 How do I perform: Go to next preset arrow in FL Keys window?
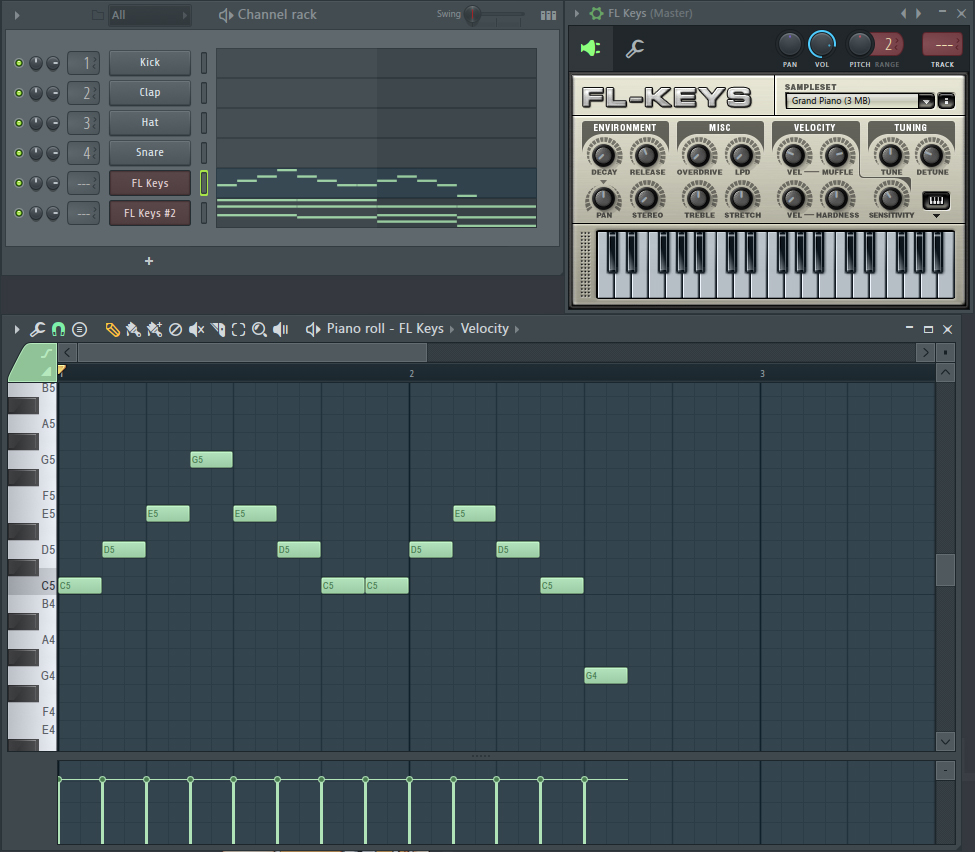pos(918,13)
